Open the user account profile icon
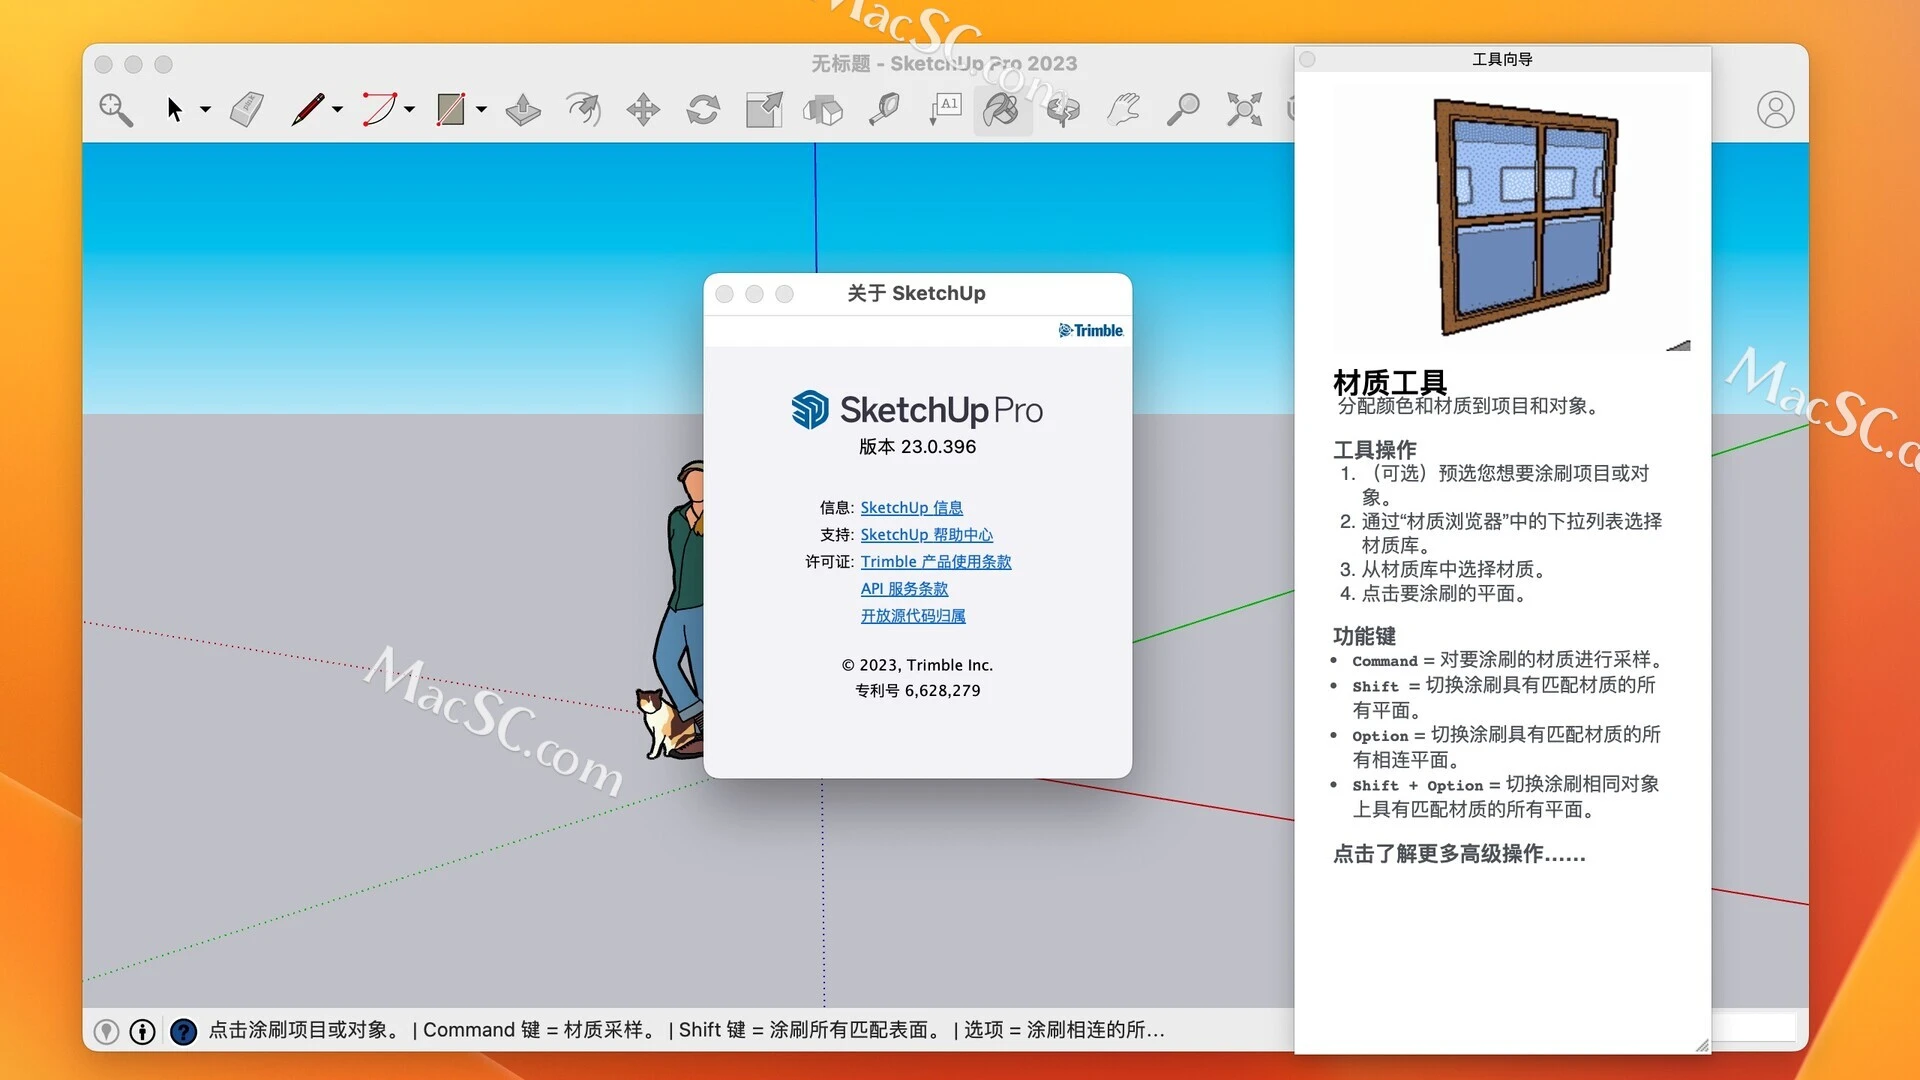Image resolution: width=1920 pixels, height=1080 pixels. click(x=1776, y=110)
